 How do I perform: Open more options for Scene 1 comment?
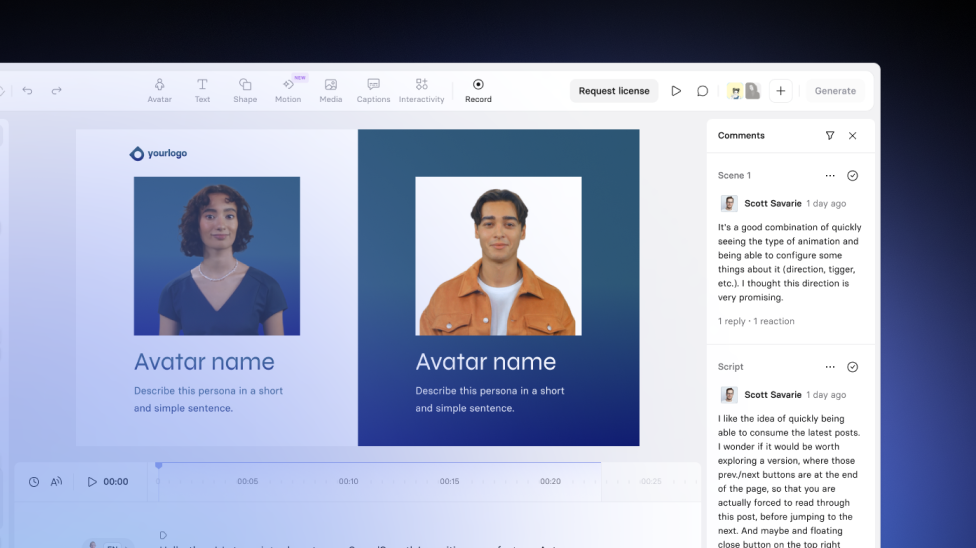[x=830, y=176]
